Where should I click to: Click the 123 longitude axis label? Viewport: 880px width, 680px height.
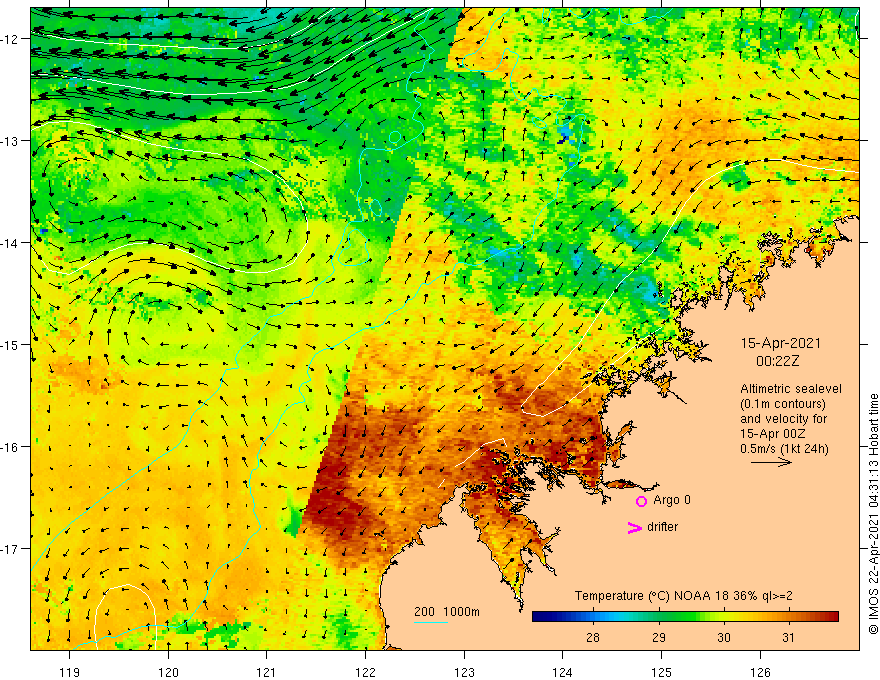pos(464,672)
